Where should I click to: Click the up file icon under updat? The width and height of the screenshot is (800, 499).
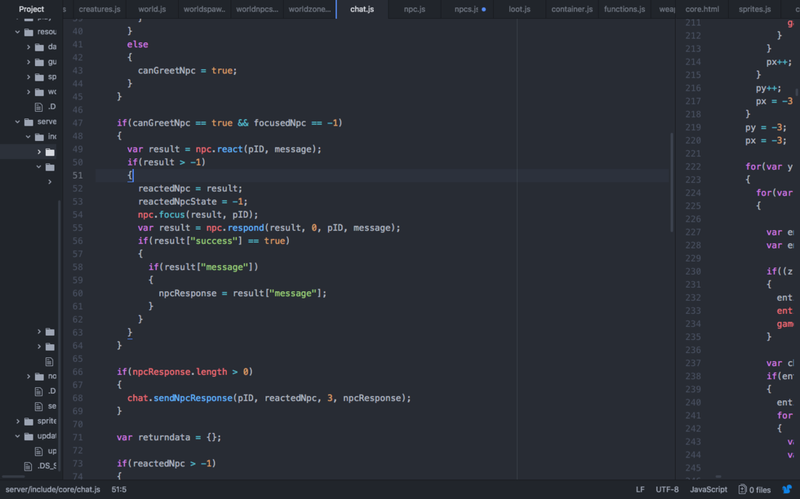pos(39,451)
